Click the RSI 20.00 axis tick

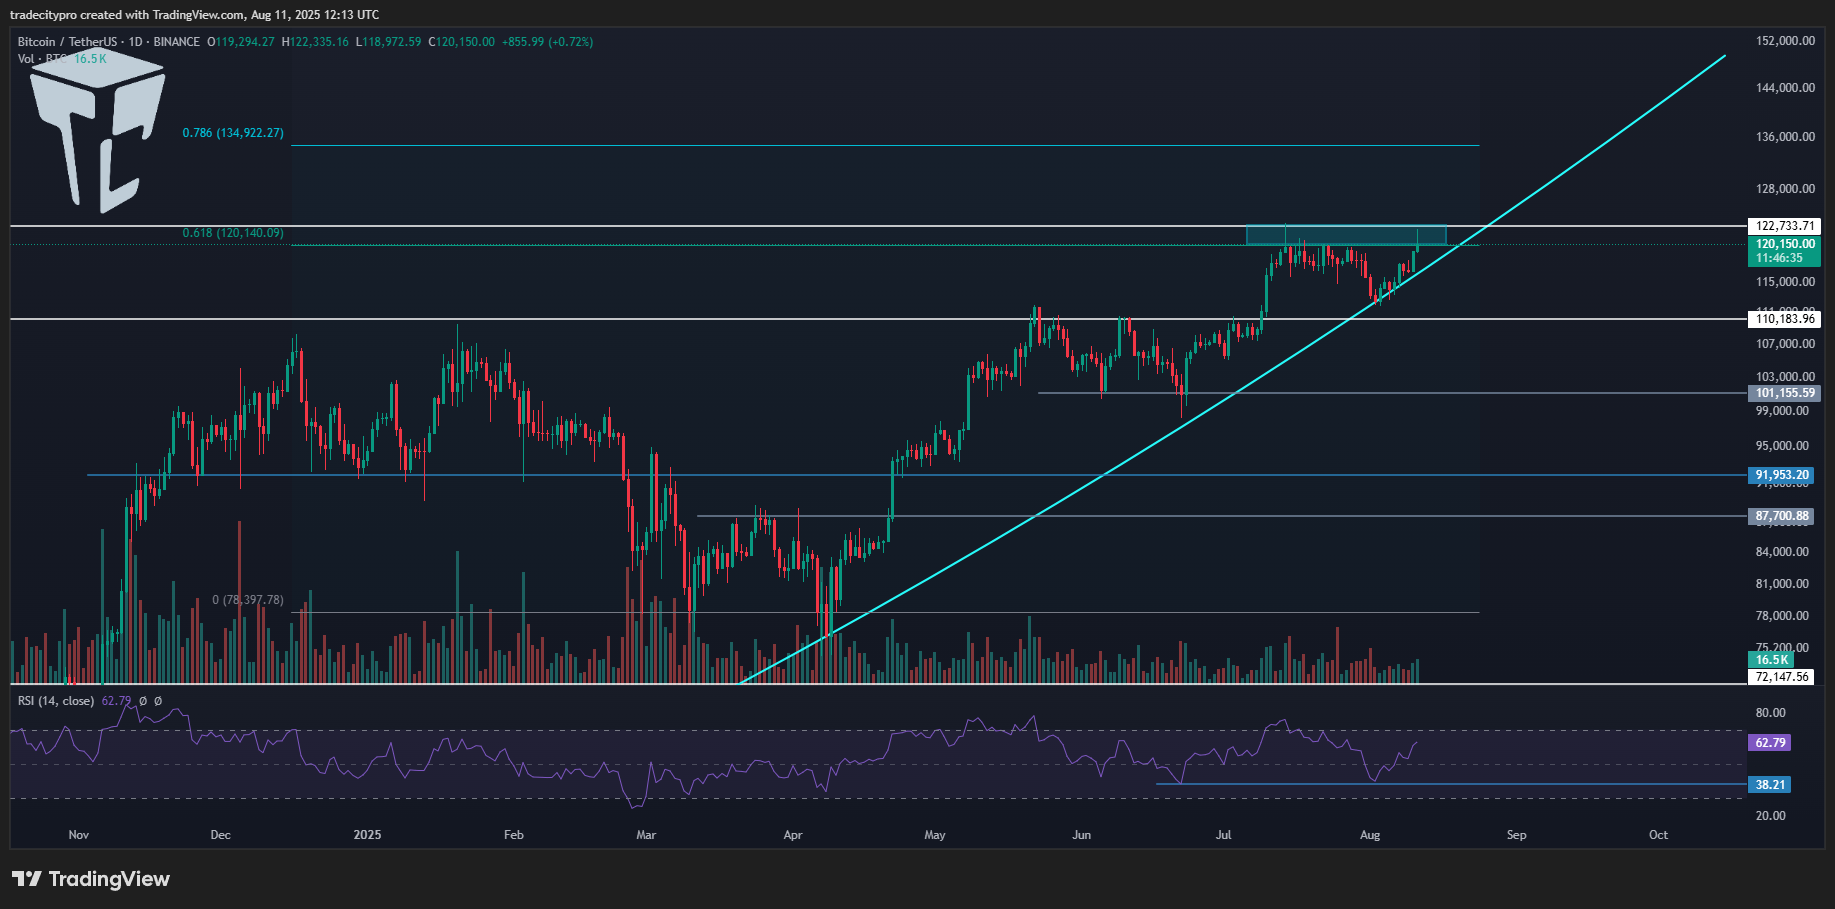click(1770, 816)
